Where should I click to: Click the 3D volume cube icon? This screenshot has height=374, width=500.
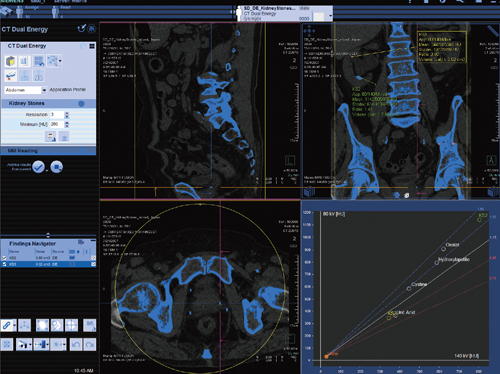click(x=11, y=61)
